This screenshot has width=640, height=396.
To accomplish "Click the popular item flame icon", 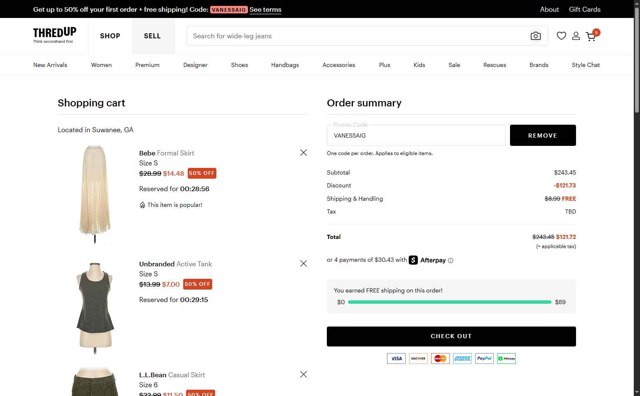I will pyautogui.click(x=142, y=205).
